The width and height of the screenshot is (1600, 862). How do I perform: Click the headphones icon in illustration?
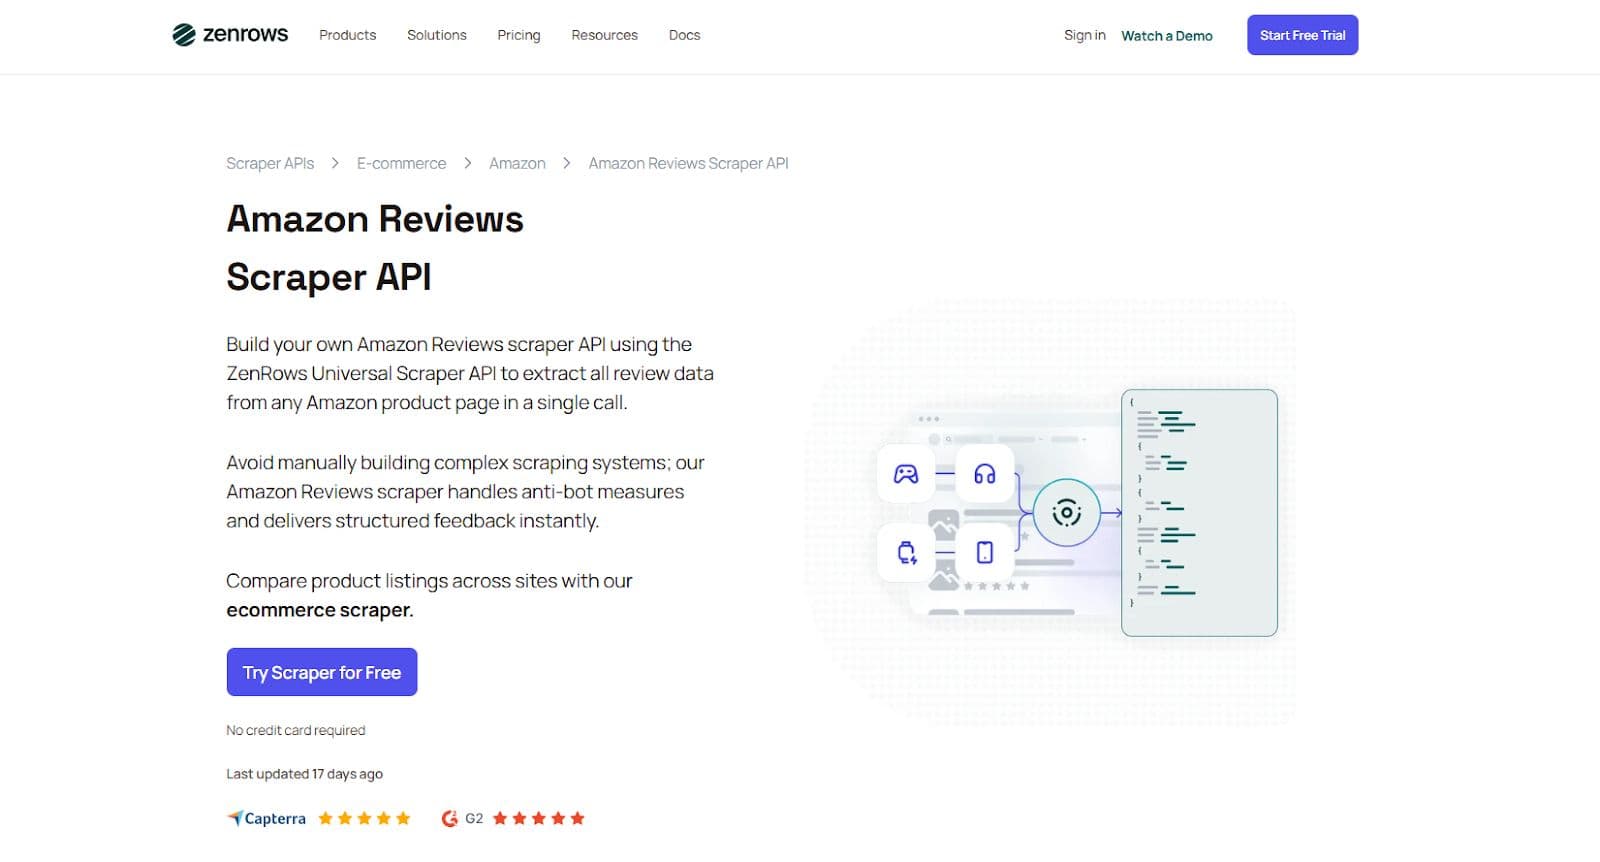(985, 474)
